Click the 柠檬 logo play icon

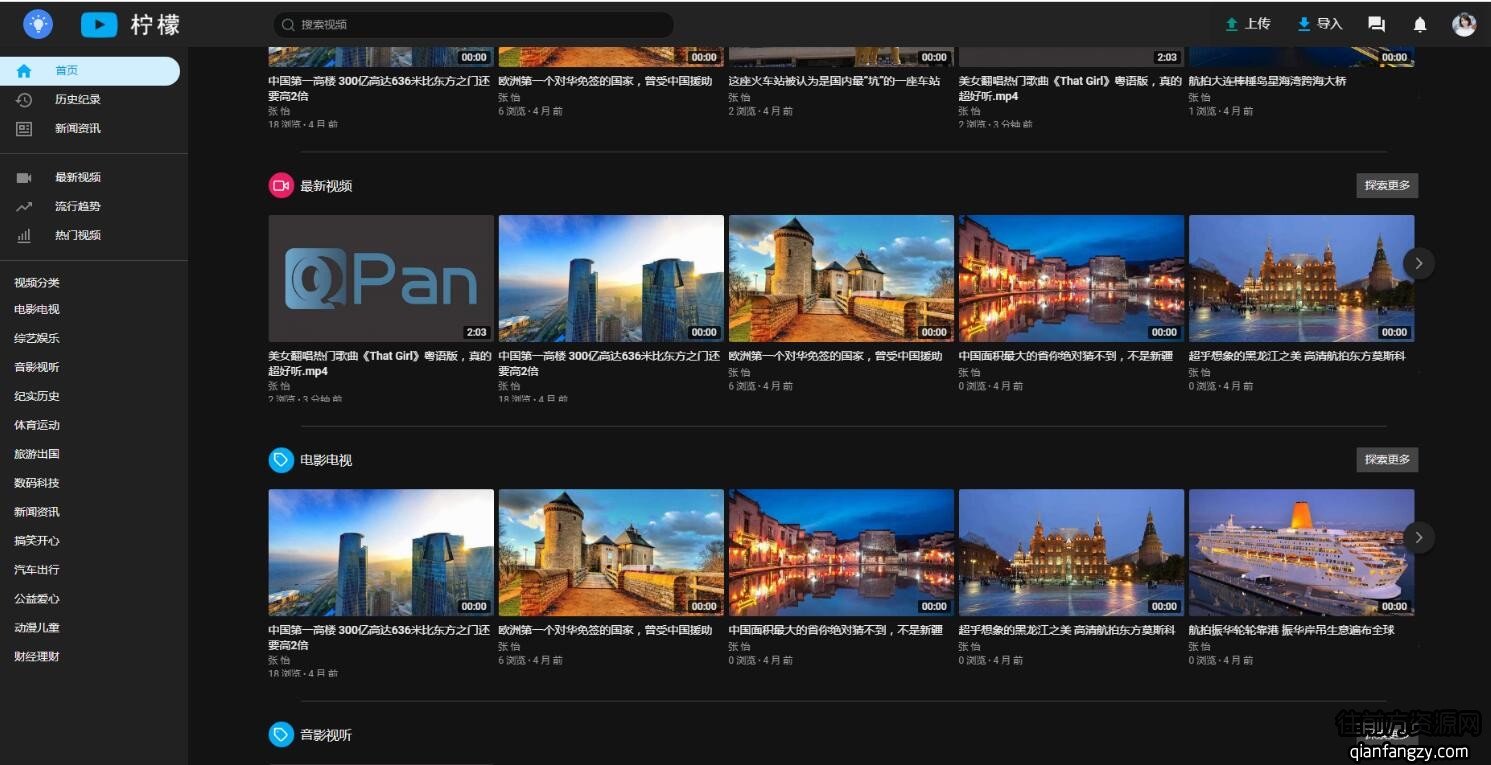click(x=99, y=24)
